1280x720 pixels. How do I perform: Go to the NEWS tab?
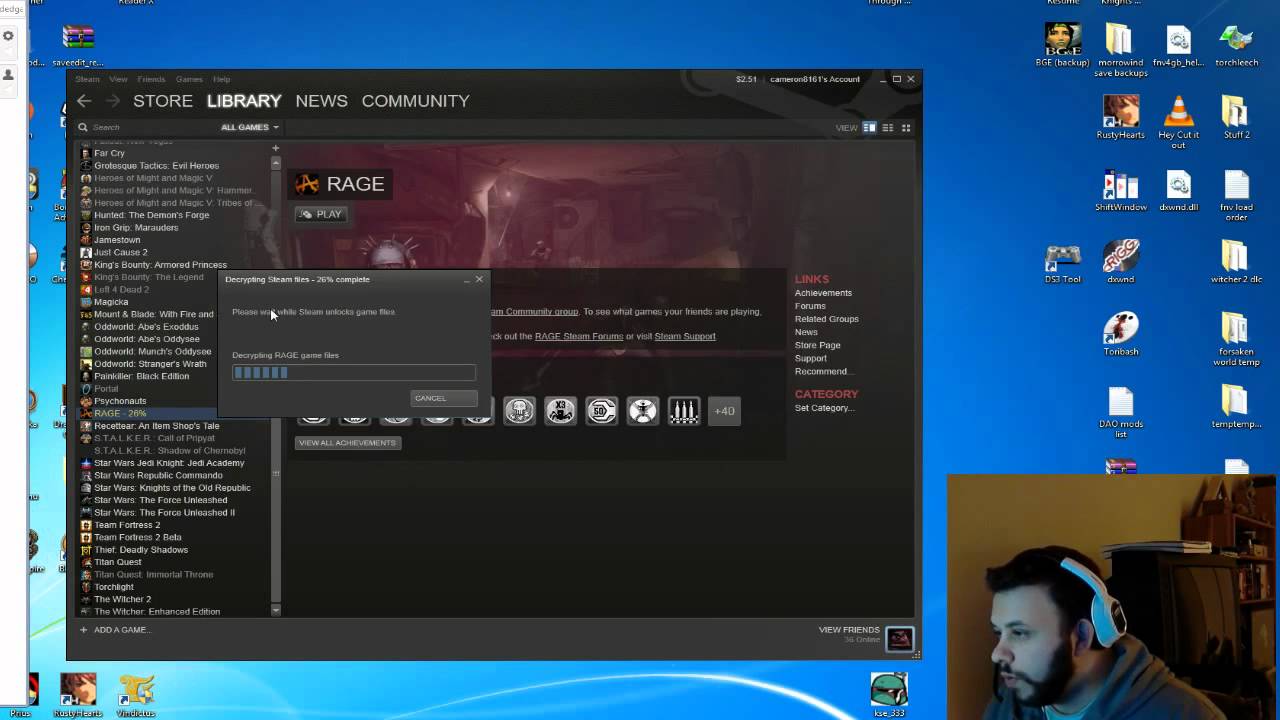tap(321, 101)
